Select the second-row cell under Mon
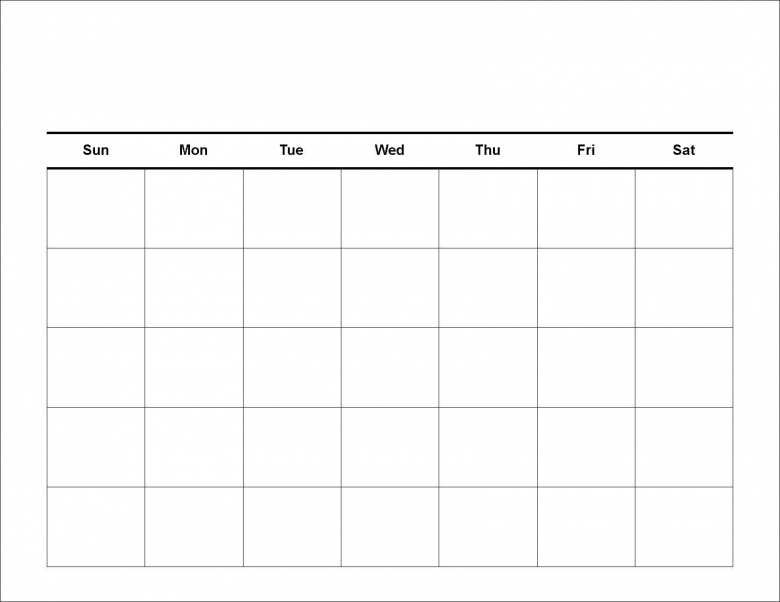 tap(194, 288)
